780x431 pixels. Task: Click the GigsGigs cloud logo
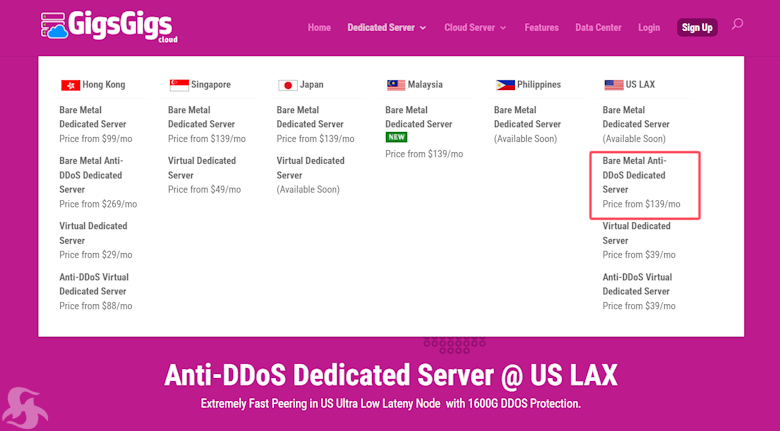click(x=109, y=26)
